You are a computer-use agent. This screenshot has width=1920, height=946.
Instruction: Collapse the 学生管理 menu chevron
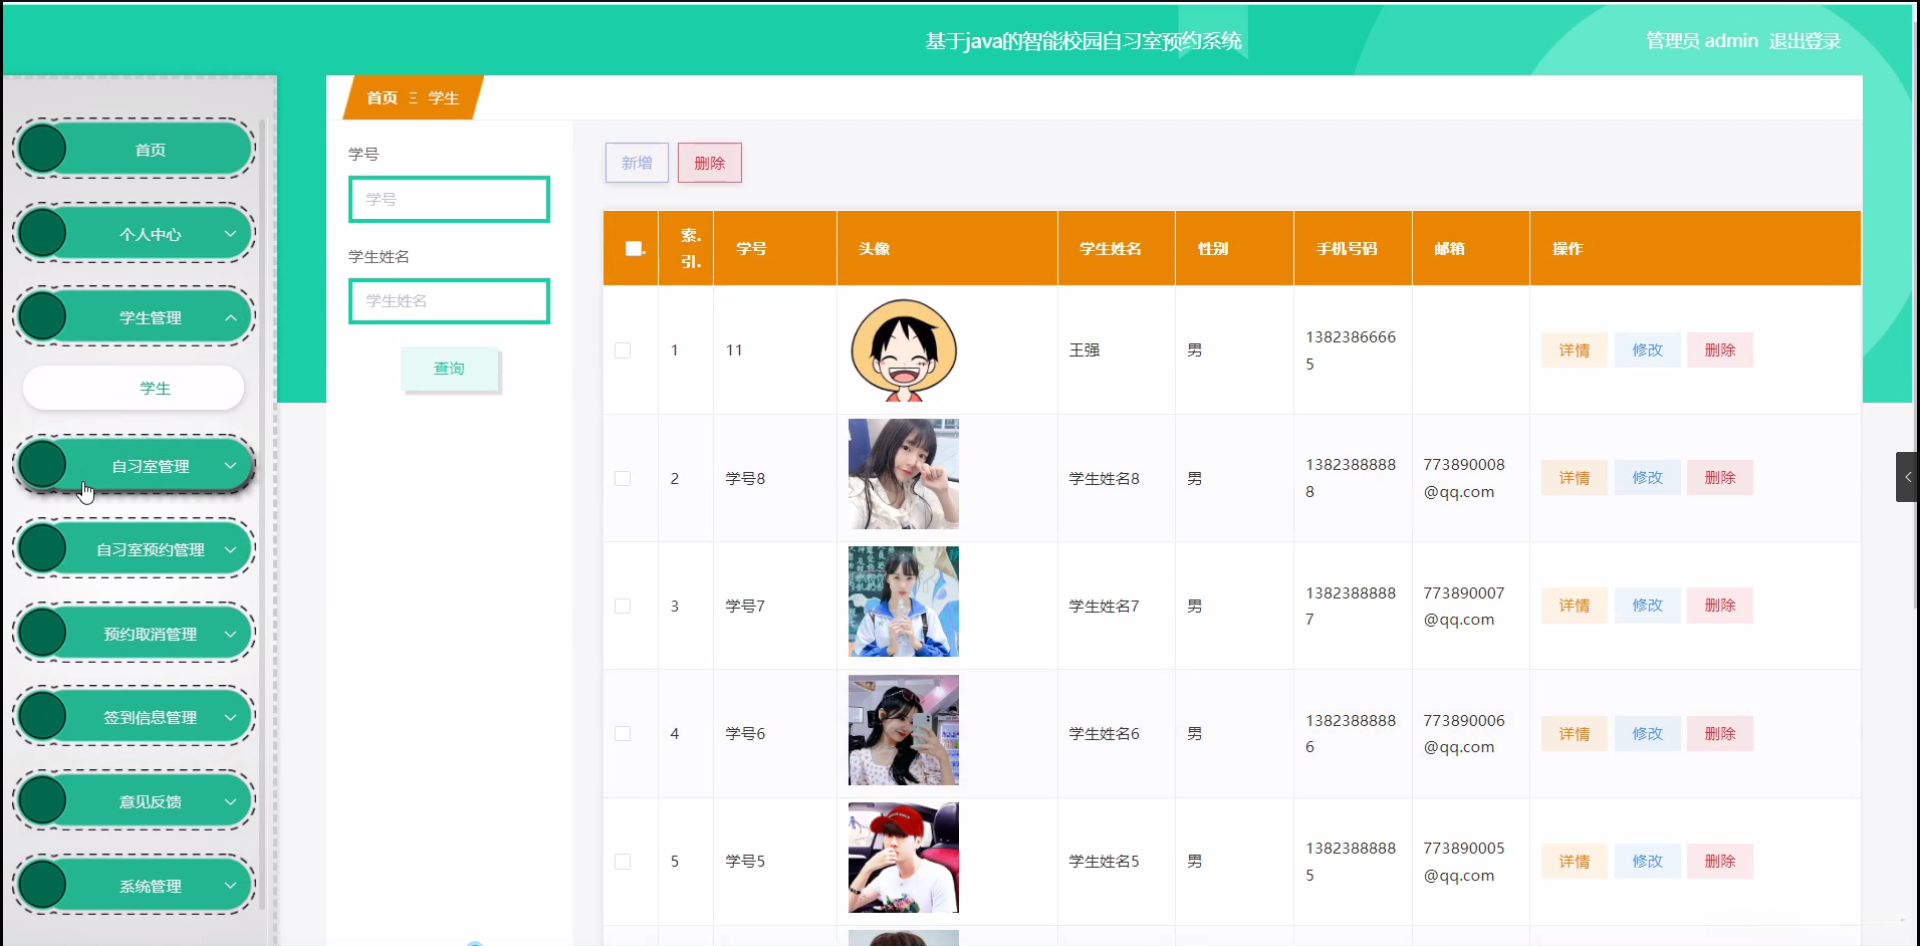point(230,317)
